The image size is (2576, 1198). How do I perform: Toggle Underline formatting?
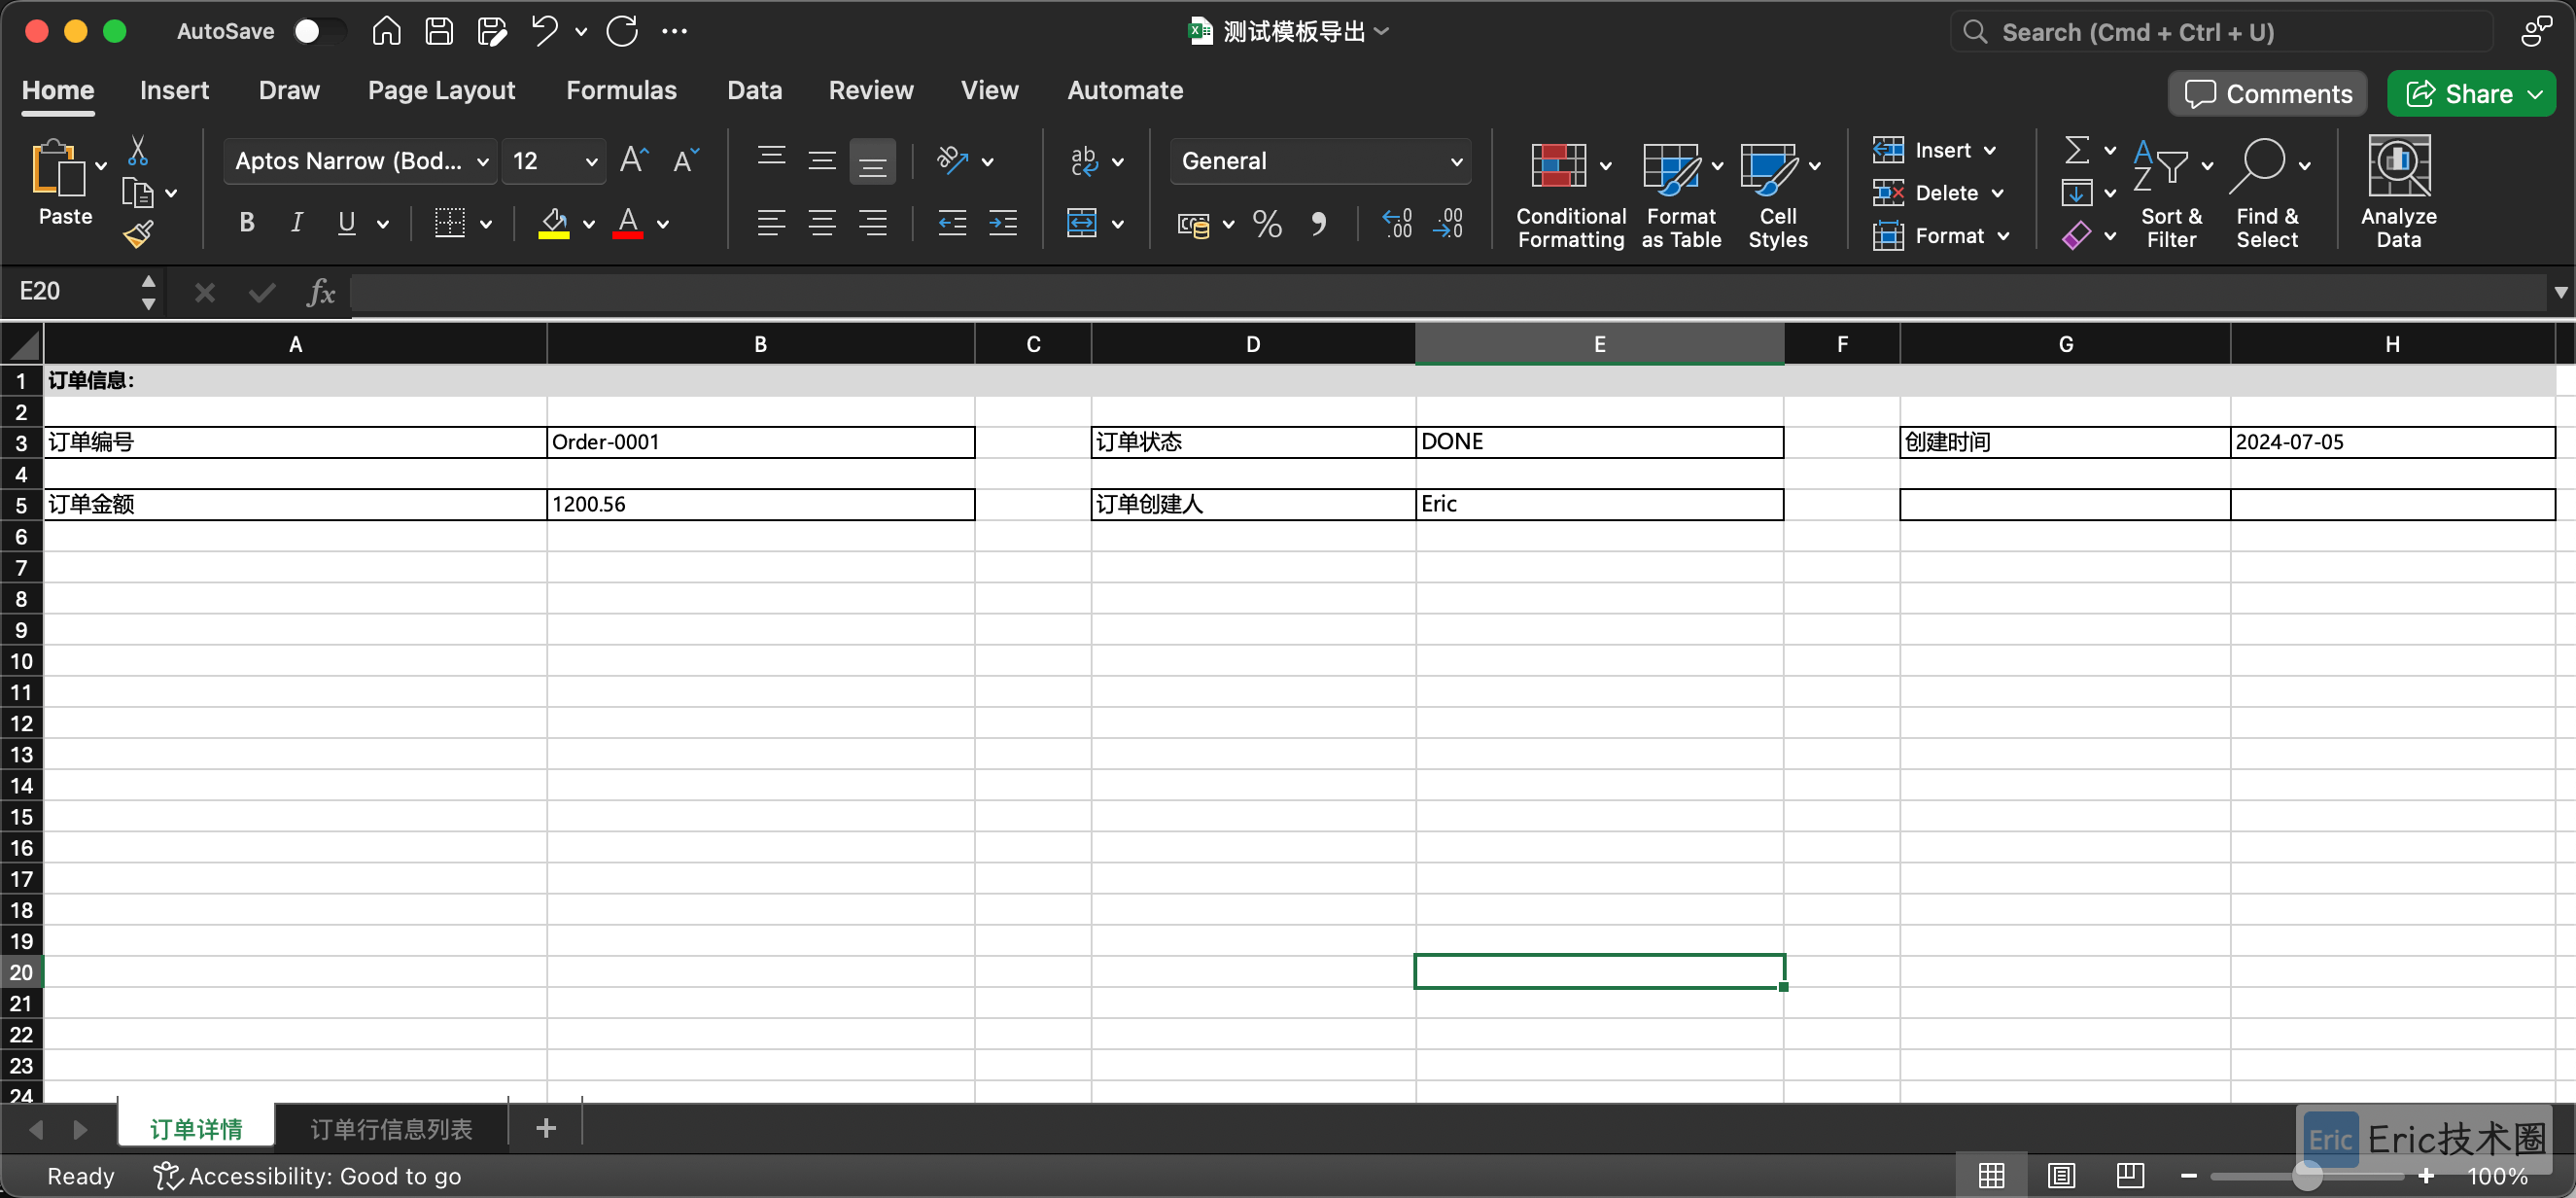pos(346,223)
